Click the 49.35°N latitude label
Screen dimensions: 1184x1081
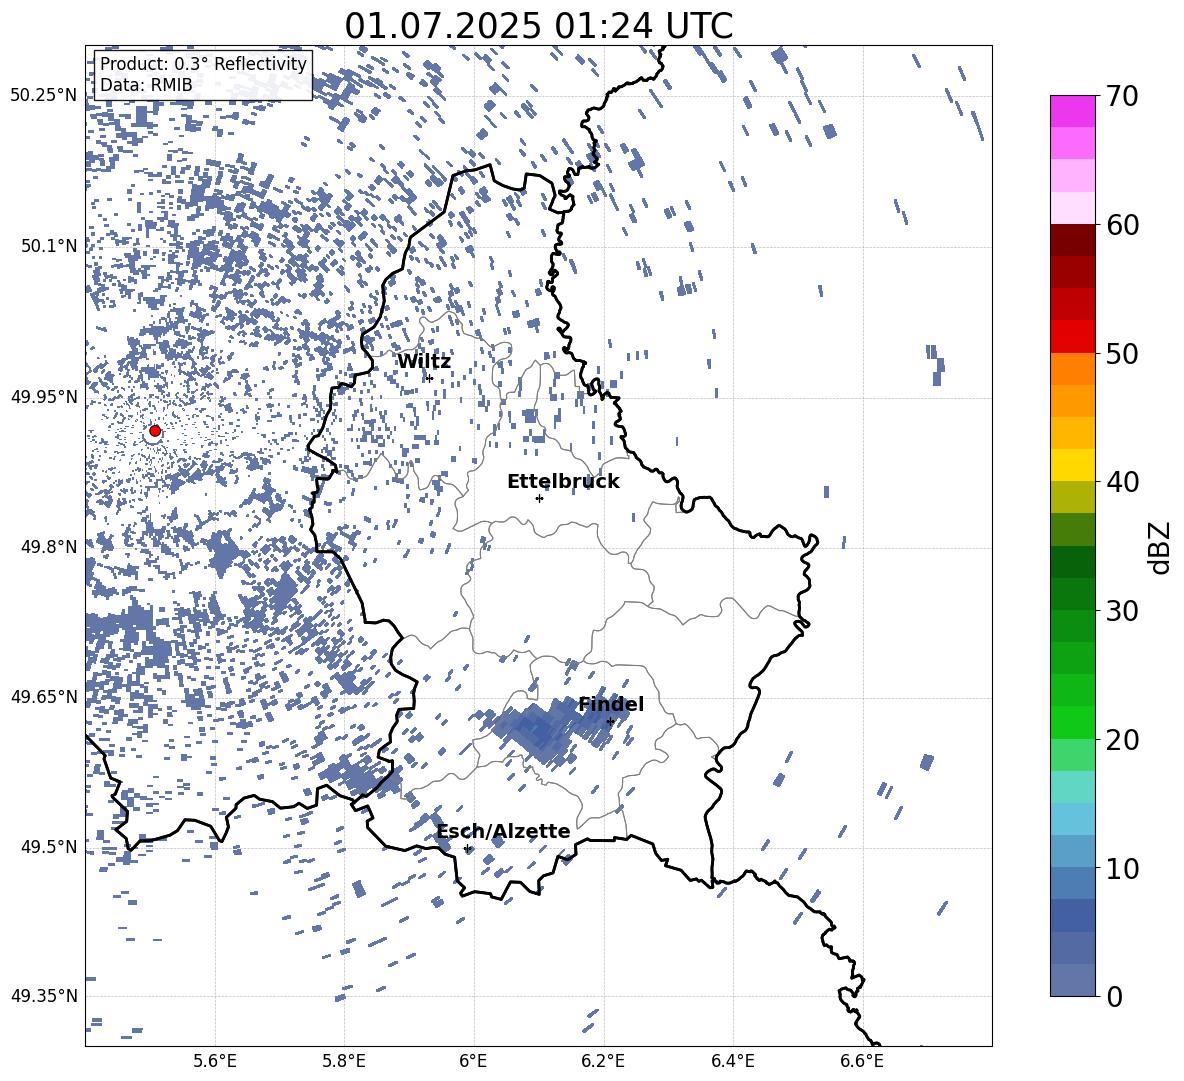click(x=44, y=996)
